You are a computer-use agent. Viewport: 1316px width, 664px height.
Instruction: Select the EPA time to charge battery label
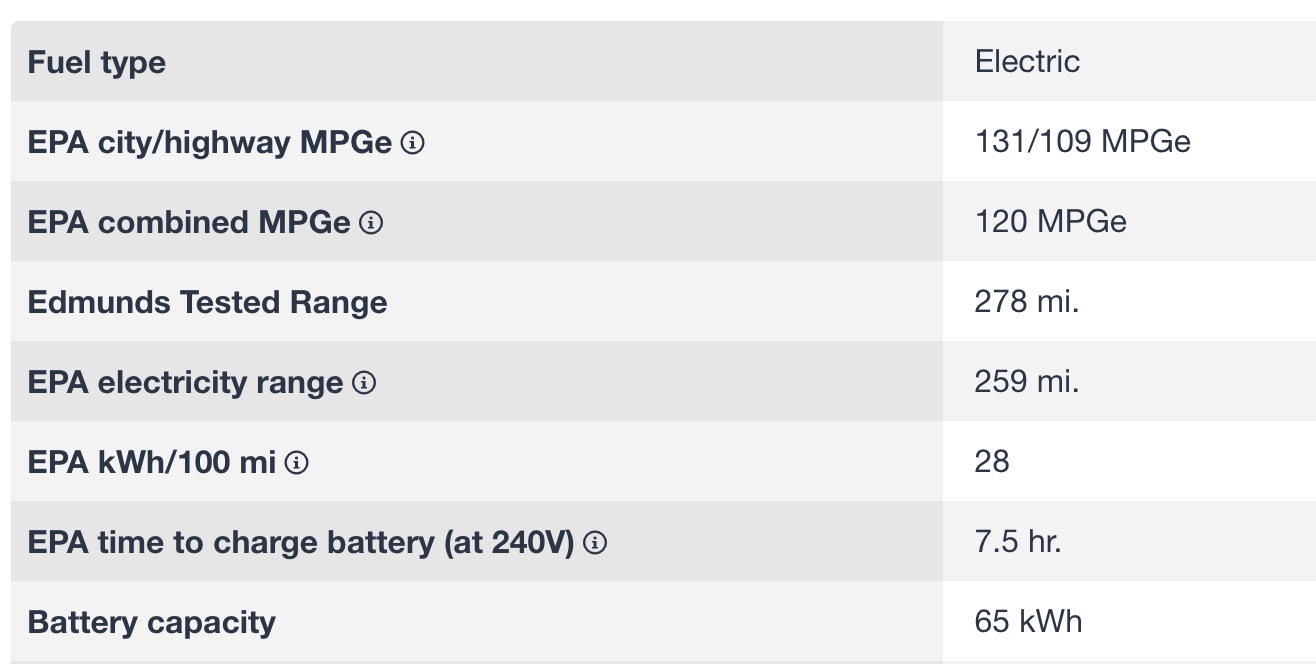pyautogui.click(x=301, y=543)
